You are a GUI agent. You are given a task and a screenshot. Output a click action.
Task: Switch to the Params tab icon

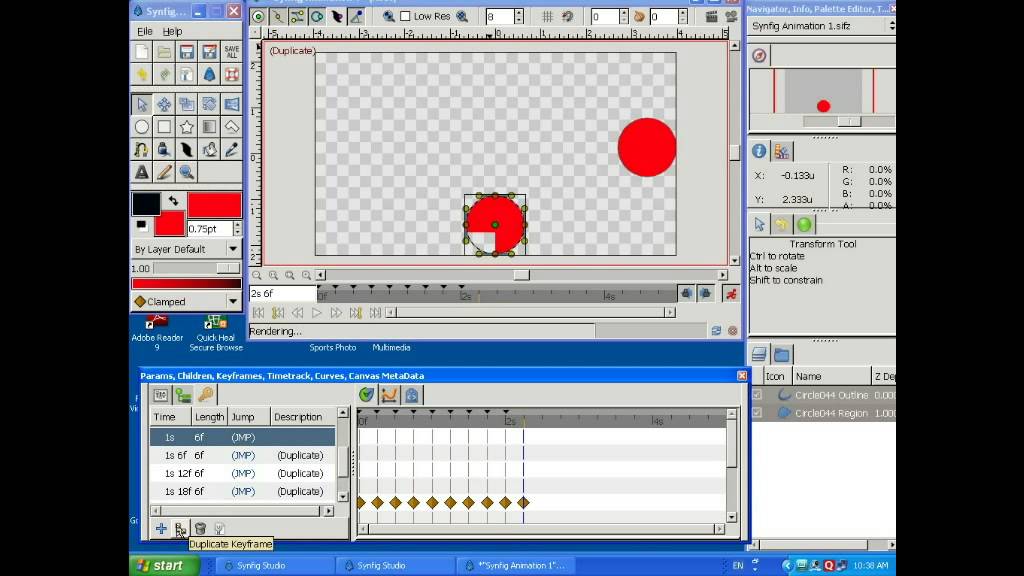click(161, 394)
